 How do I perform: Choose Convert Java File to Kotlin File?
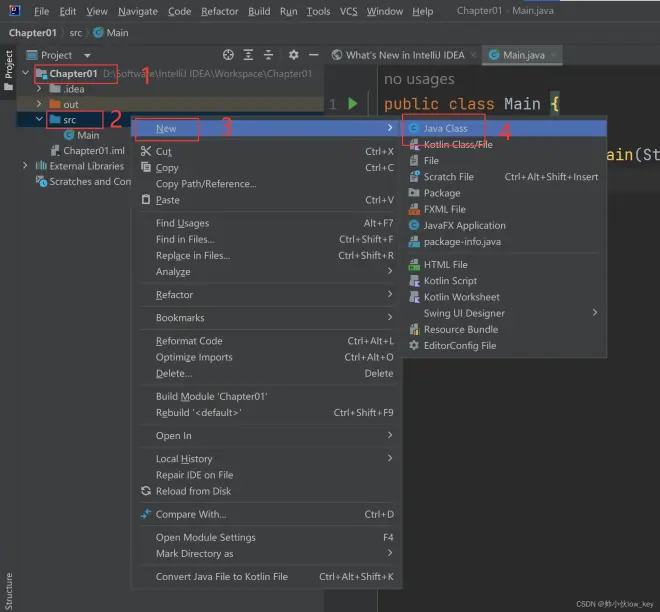point(266,577)
